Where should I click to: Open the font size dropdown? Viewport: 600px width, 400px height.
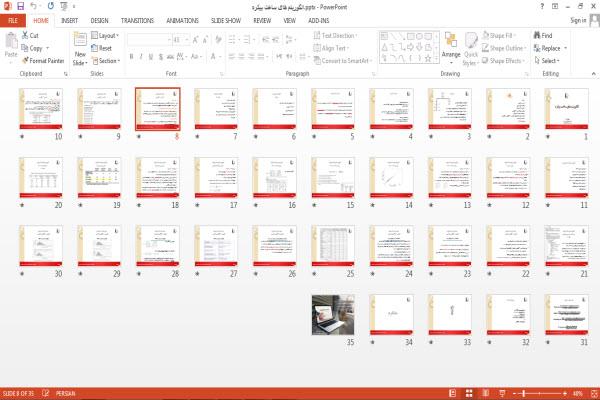(x=181, y=39)
